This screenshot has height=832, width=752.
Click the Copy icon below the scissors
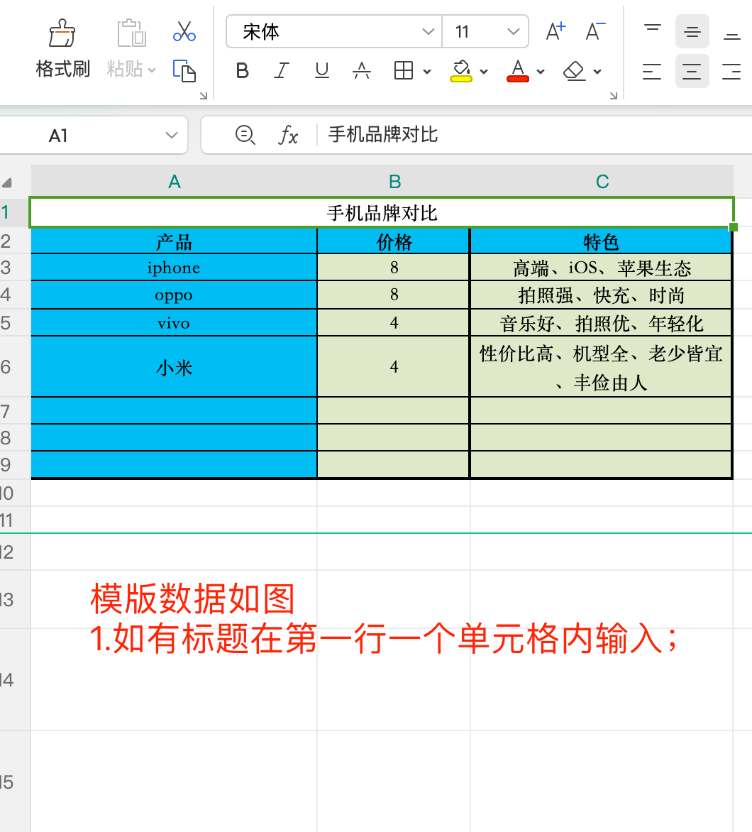[184, 70]
